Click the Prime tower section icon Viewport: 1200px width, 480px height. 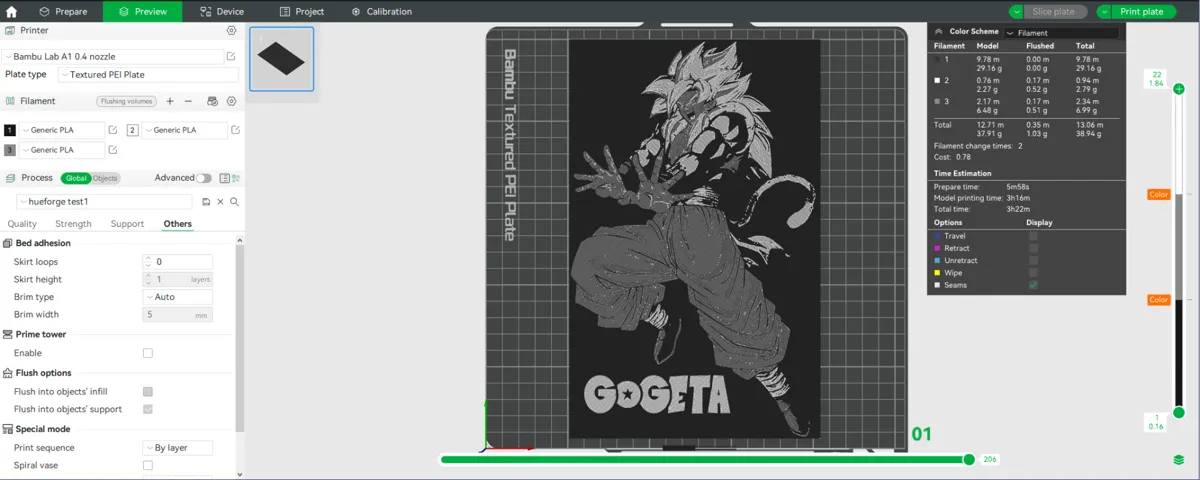8,334
